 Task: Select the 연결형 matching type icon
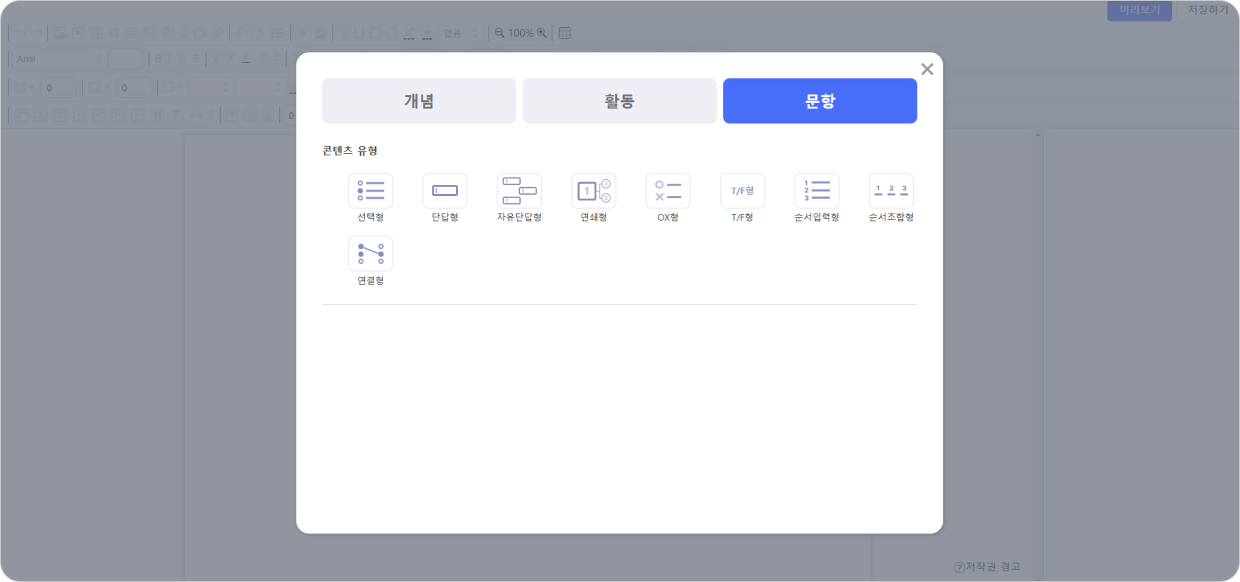(x=370, y=254)
